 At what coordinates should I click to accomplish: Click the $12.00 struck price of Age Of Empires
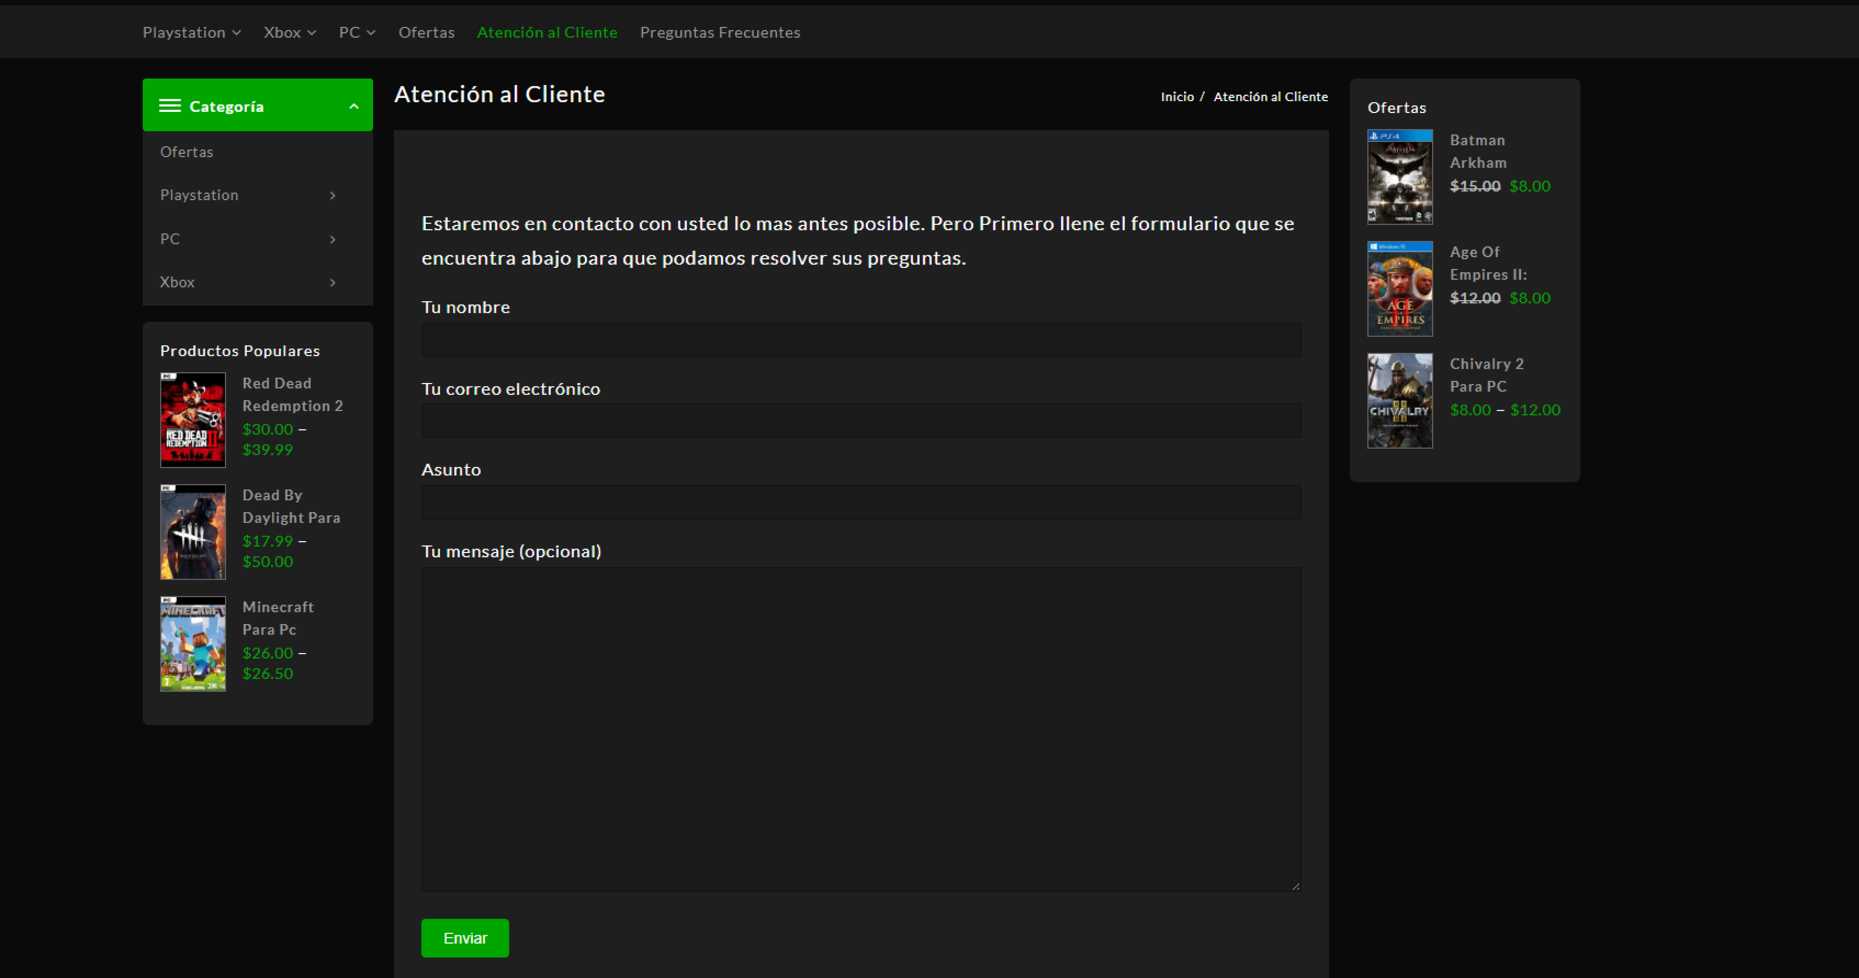[x=1475, y=298]
